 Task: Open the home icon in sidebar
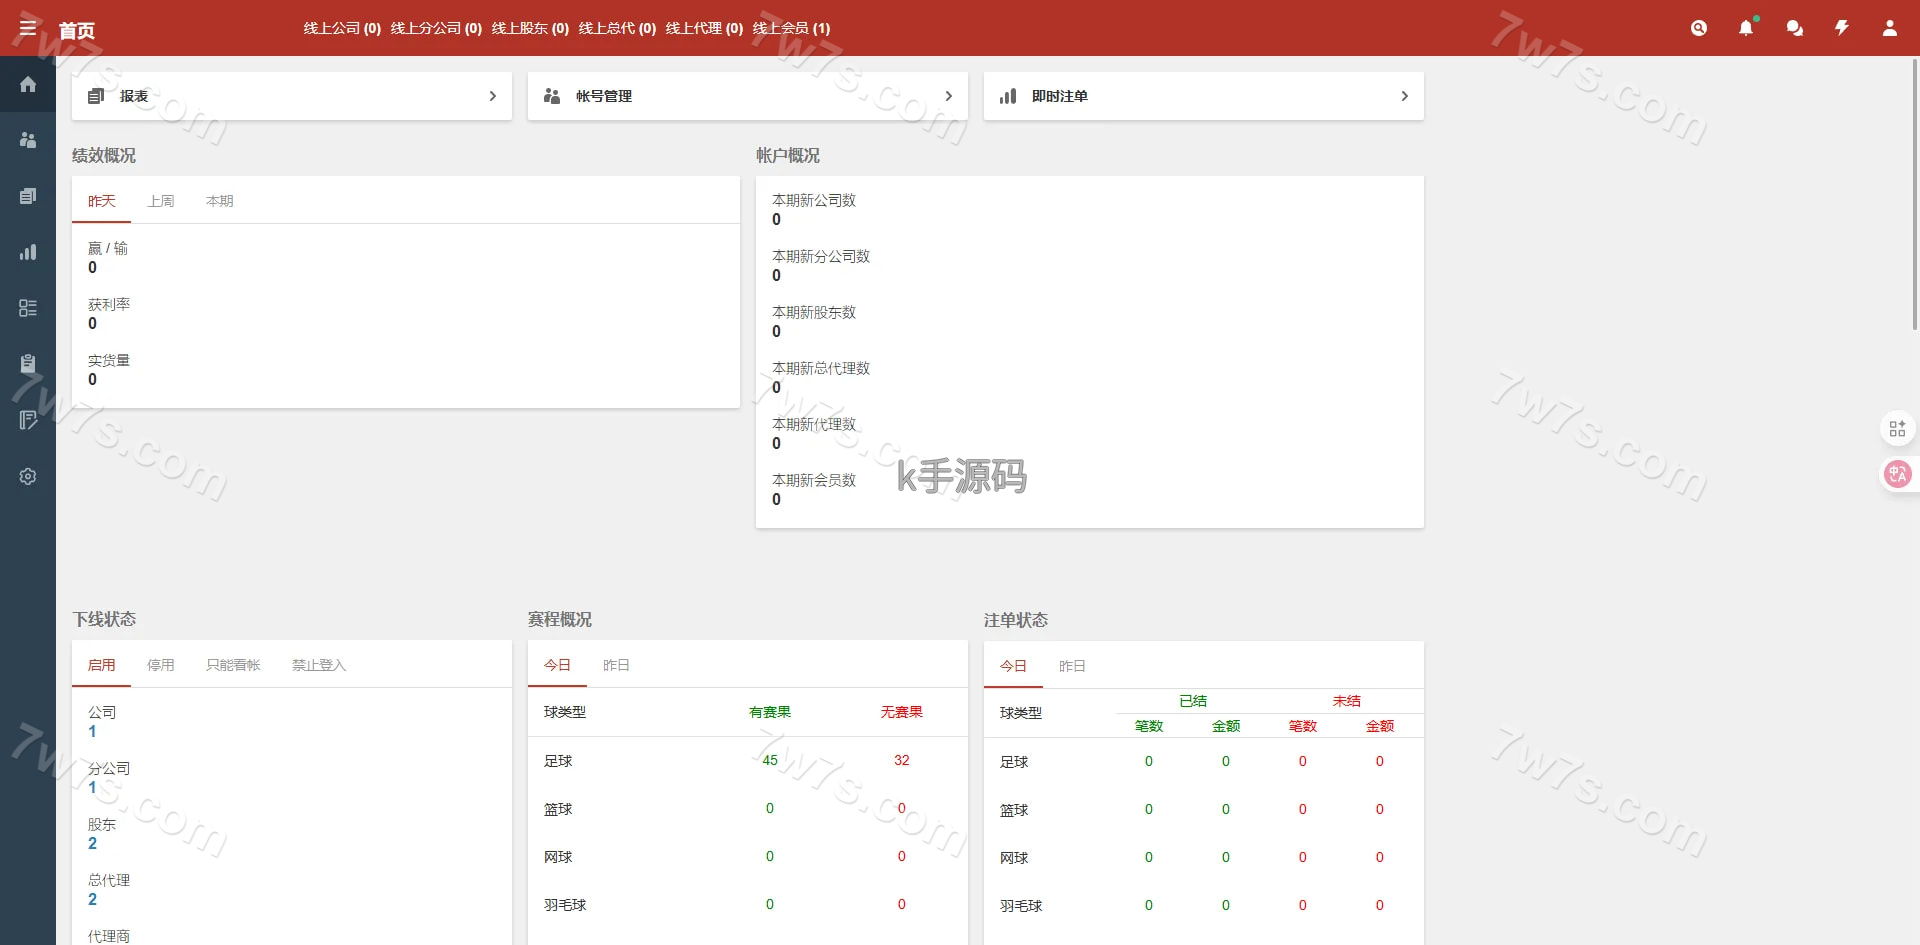click(x=28, y=84)
